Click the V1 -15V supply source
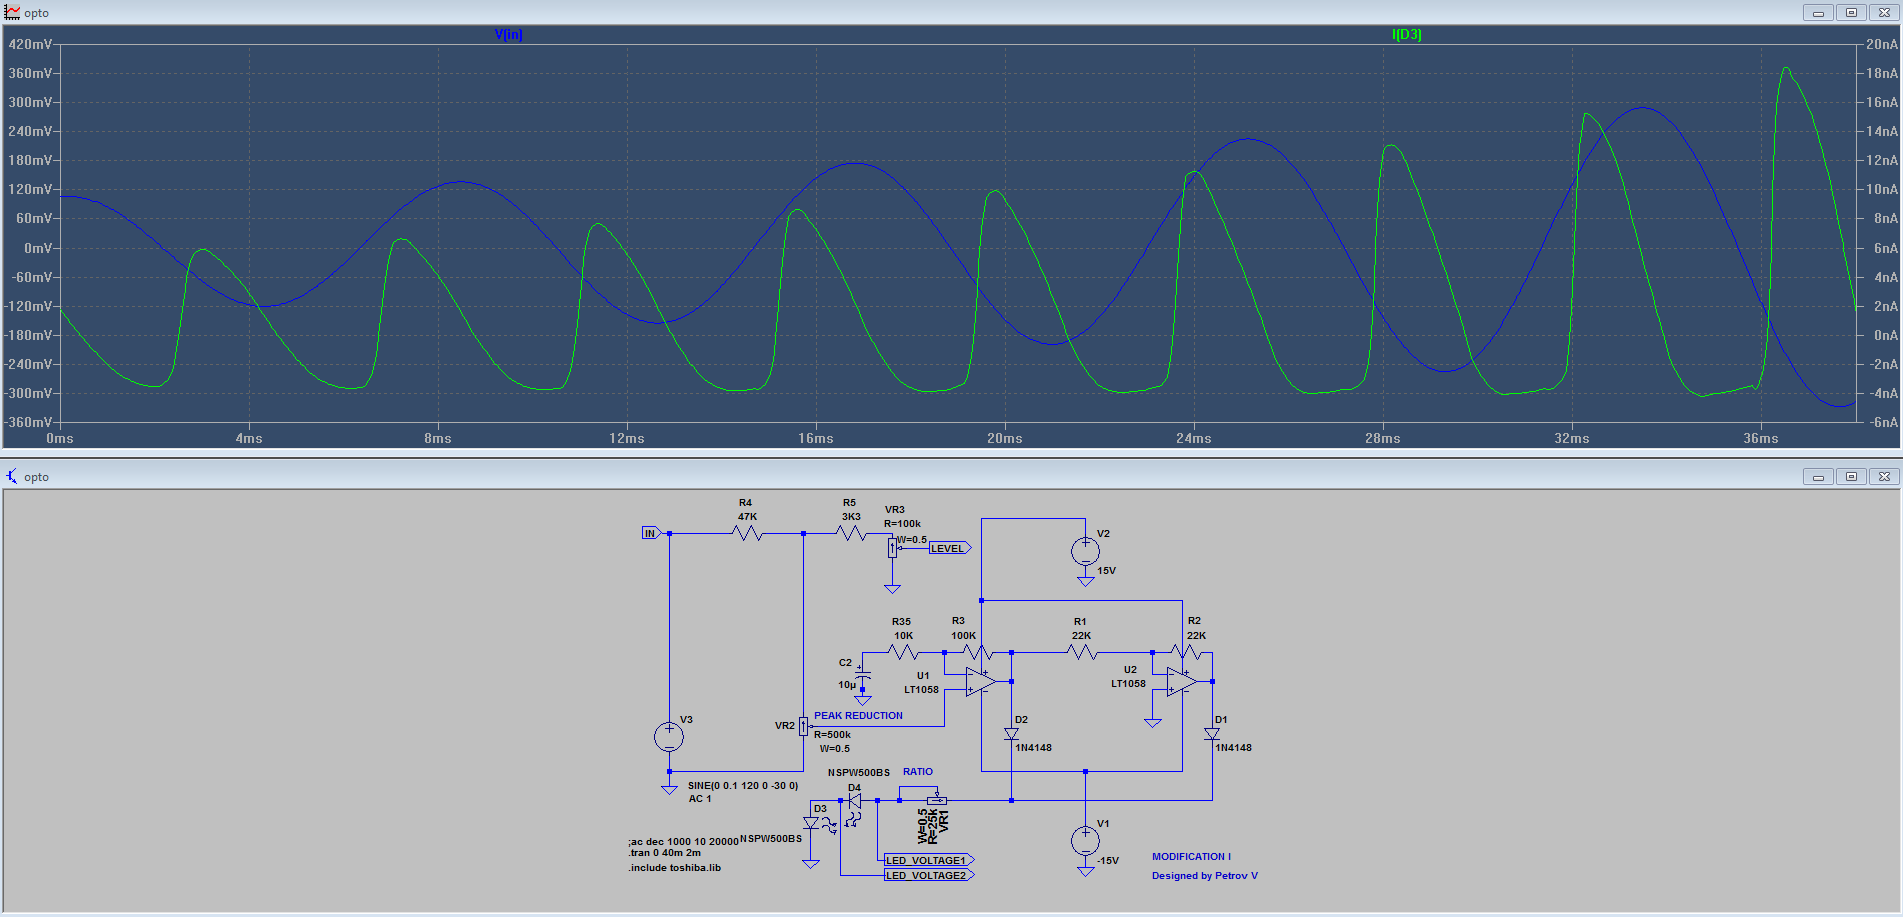1903x917 pixels. click(x=1085, y=840)
